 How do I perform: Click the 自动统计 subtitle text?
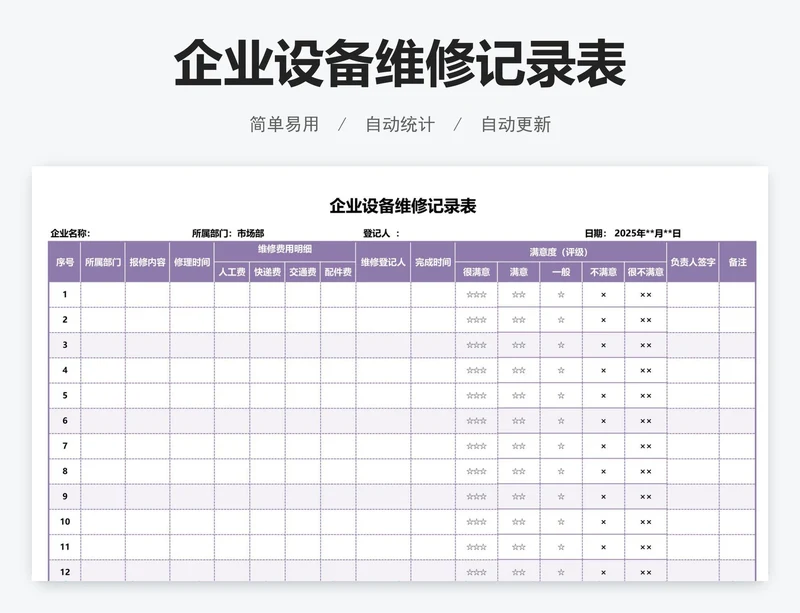coord(400,125)
